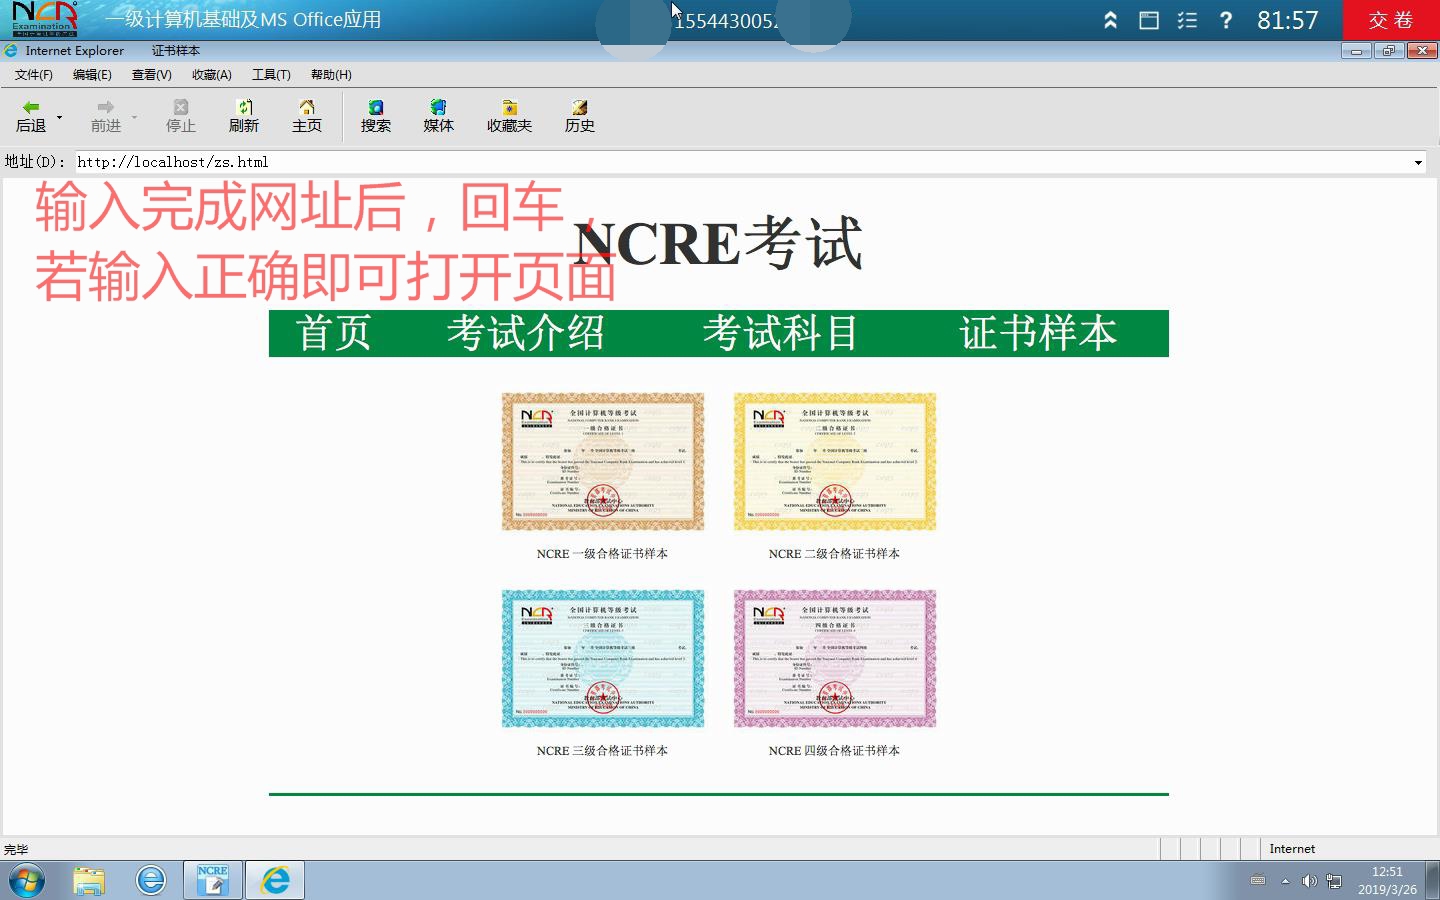Click the double-chevron collapse icon in exam bar
Image resolution: width=1440 pixels, height=900 pixels.
[1110, 20]
